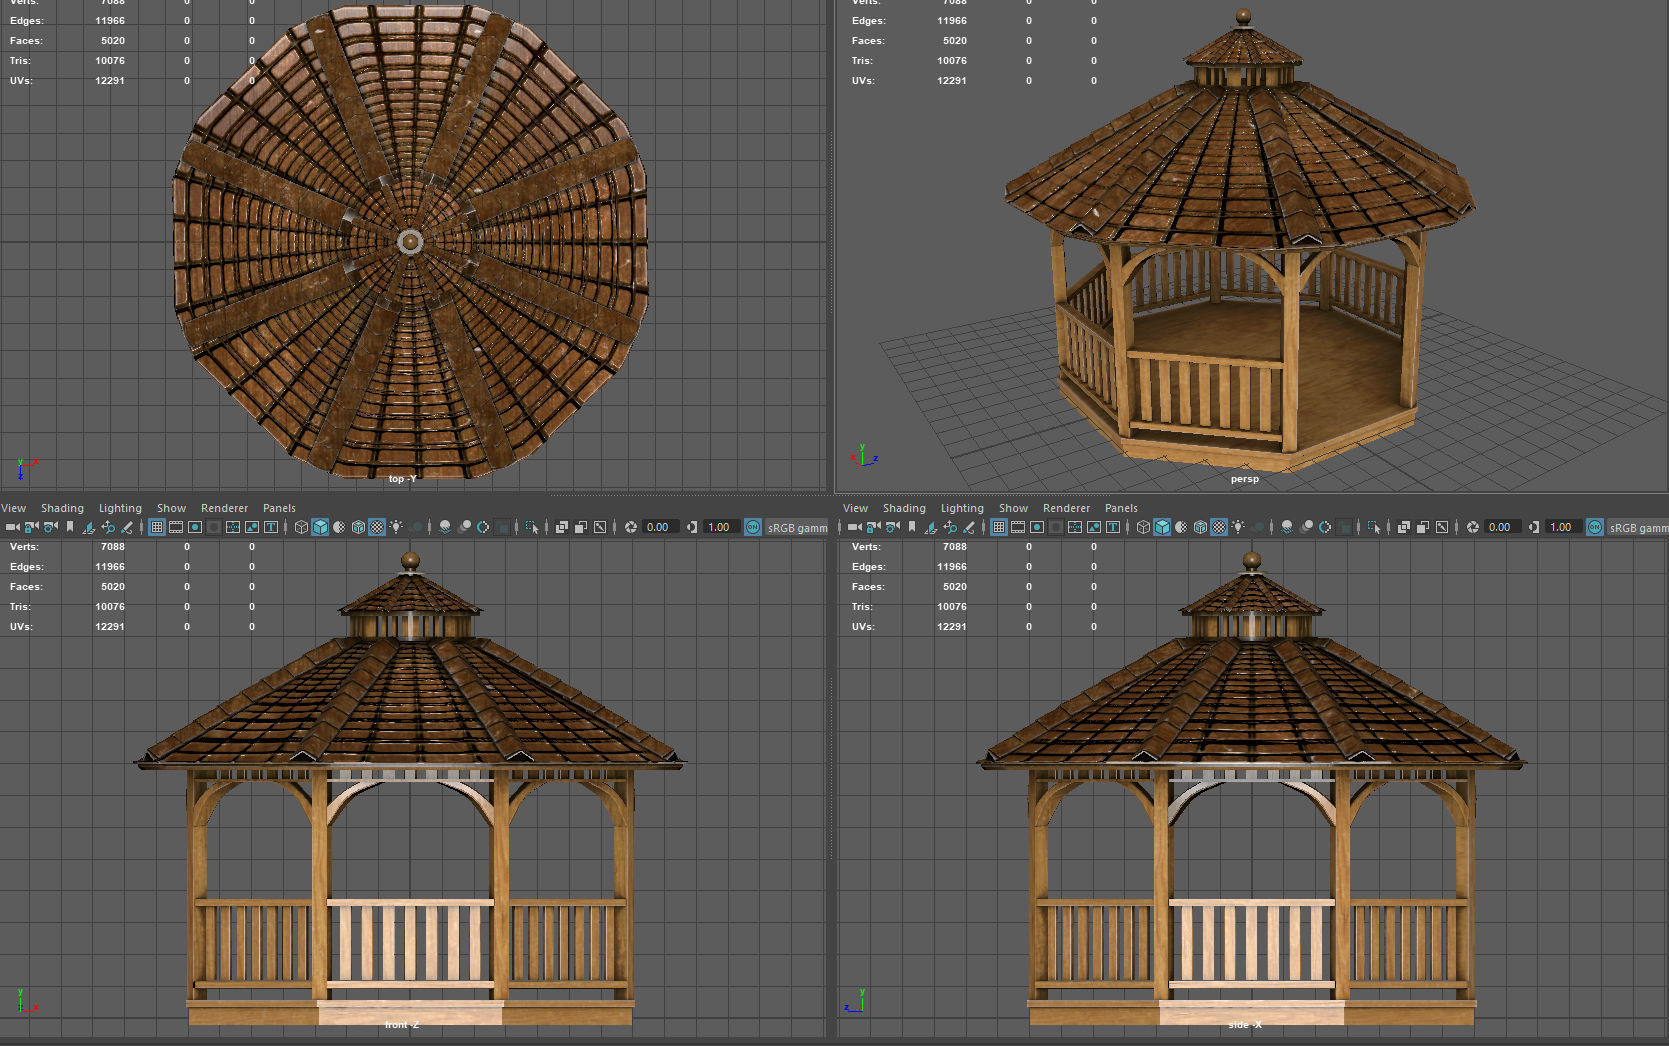Open sRGB gamma dropdown in side panel
Viewport: 1669px width, 1046px height.
pos(1639,527)
